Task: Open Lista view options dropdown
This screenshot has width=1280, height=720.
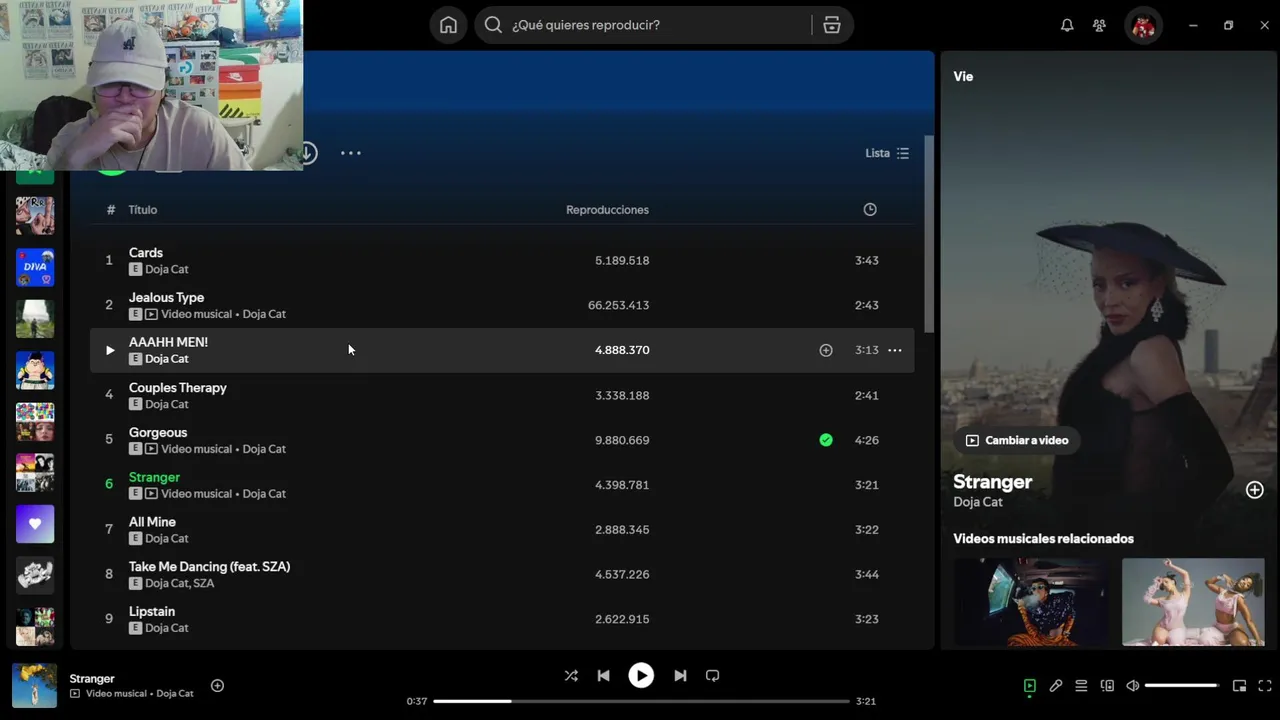Action: (x=887, y=153)
